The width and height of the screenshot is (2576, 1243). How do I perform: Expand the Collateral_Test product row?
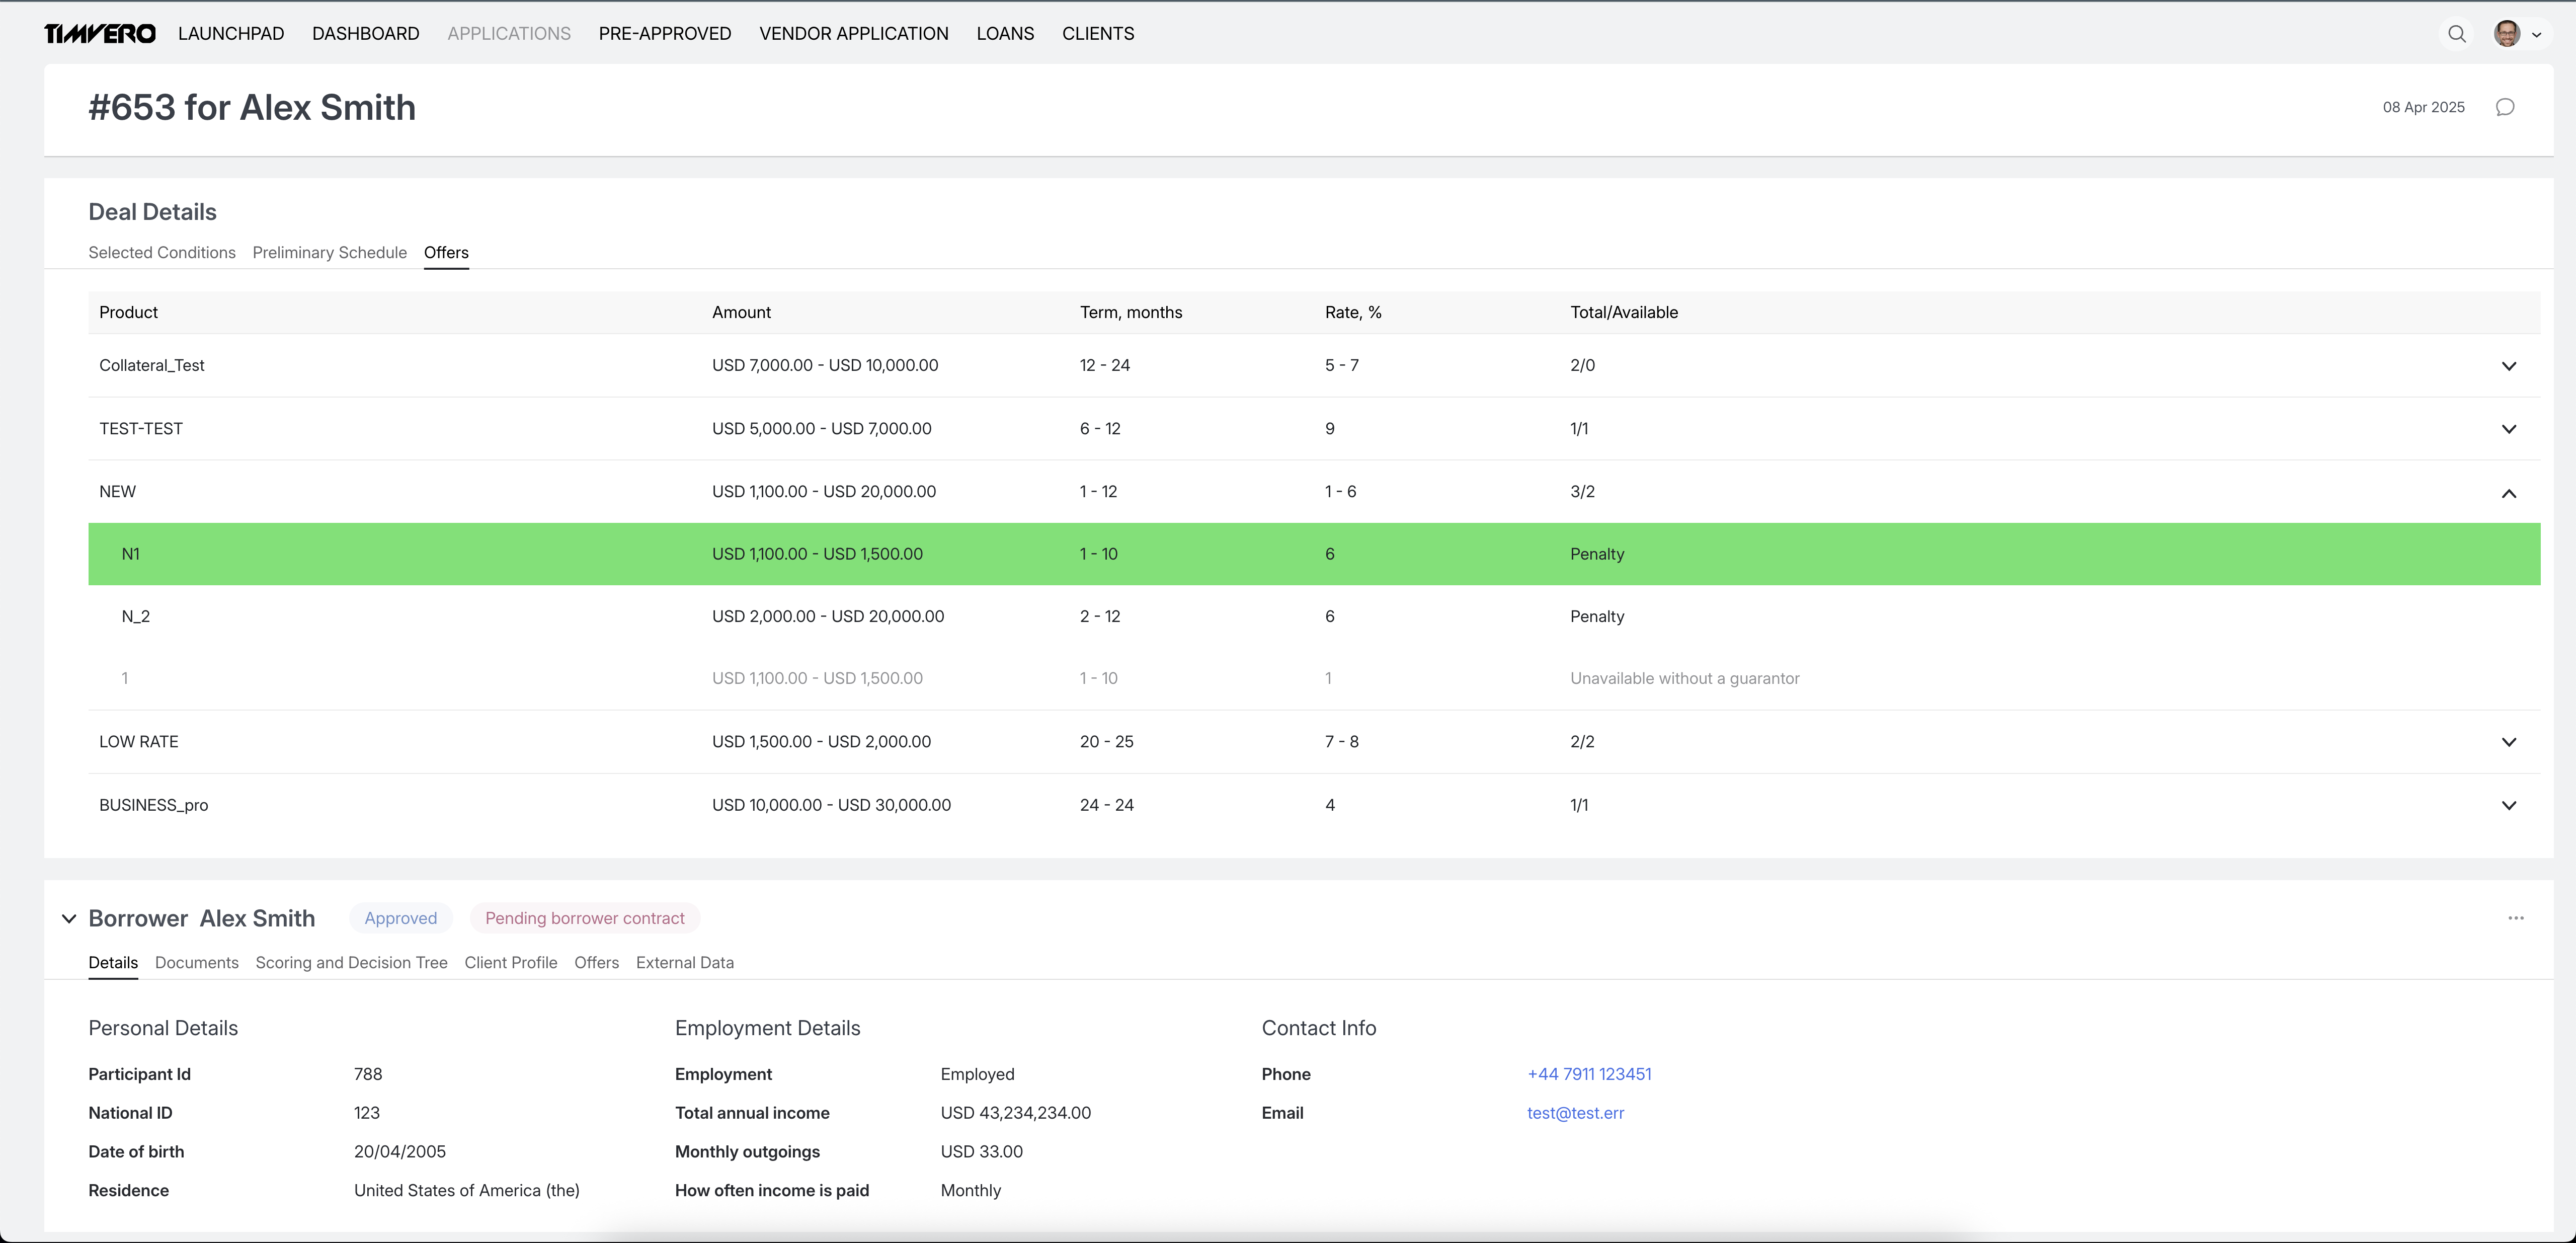point(2508,366)
